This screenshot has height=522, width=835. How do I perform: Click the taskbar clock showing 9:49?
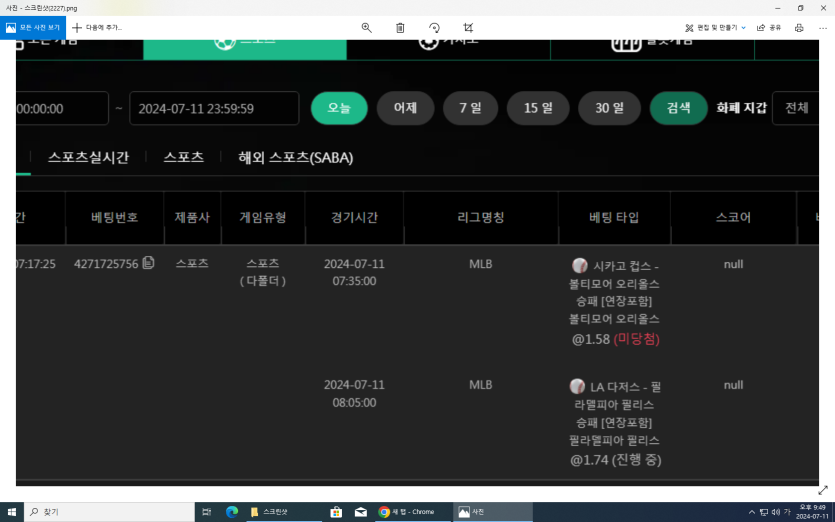tap(812, 512)
